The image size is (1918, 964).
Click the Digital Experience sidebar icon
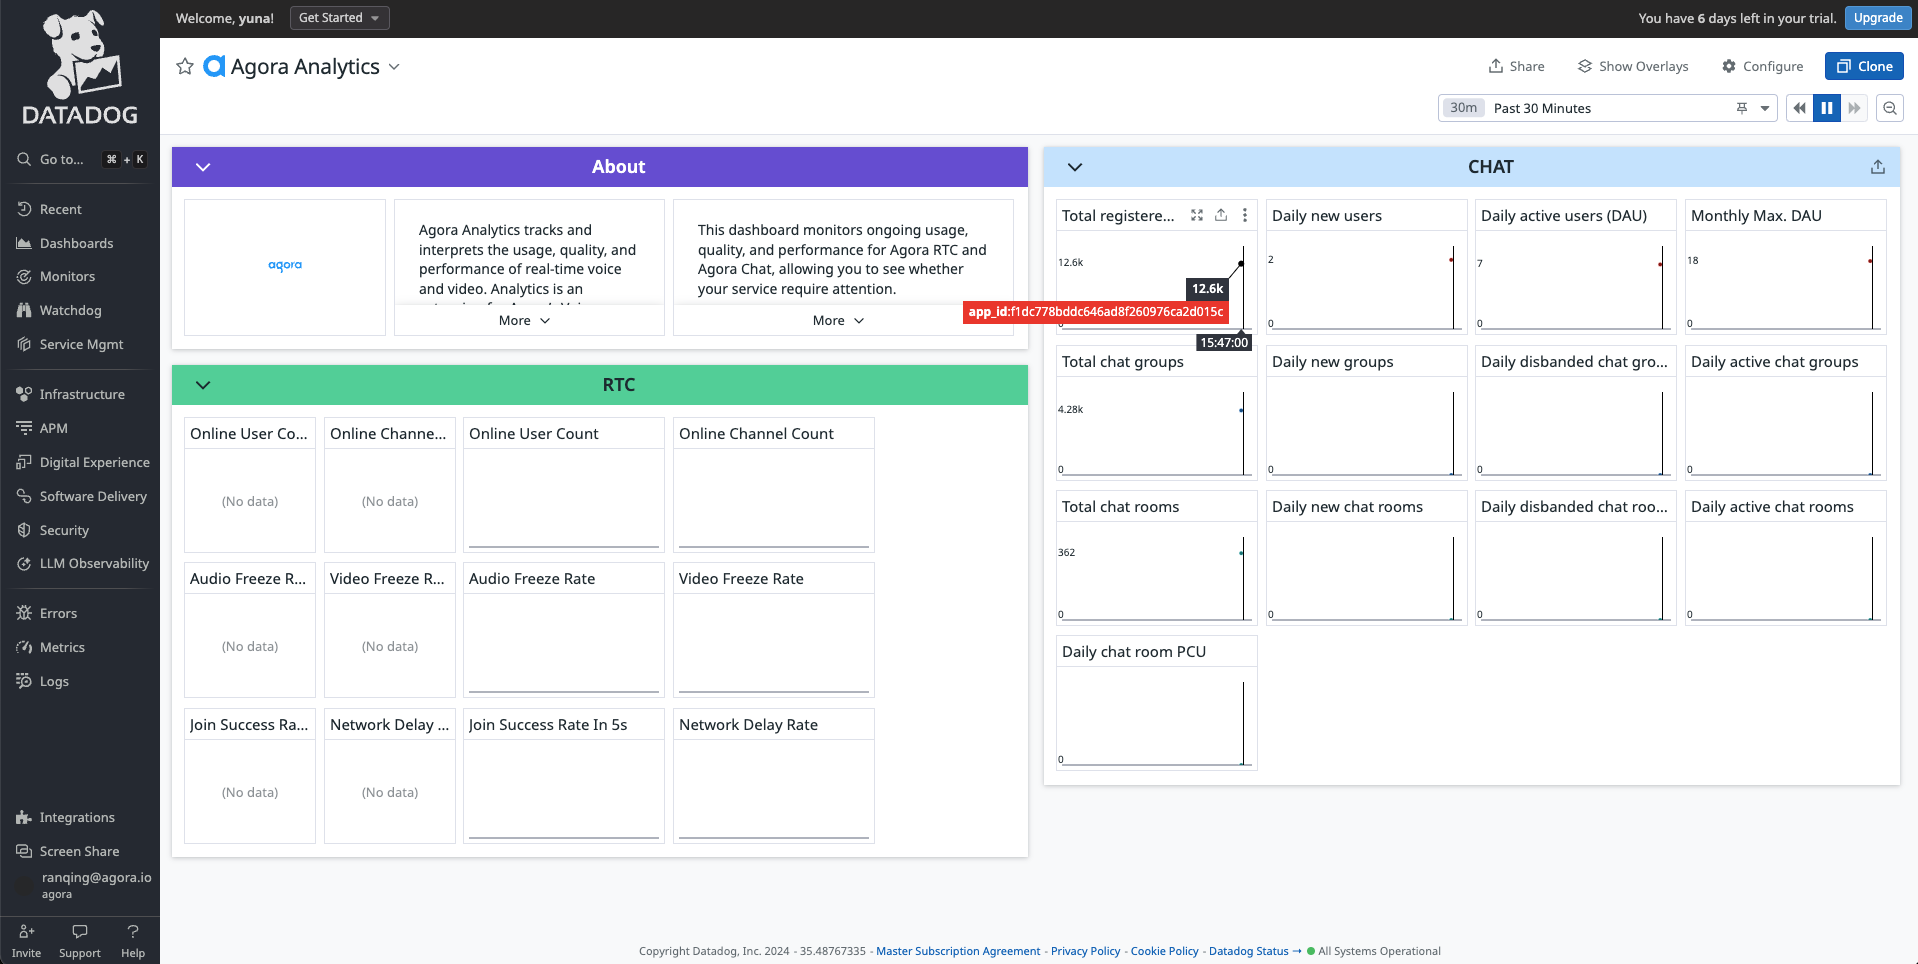click(24, 462)
